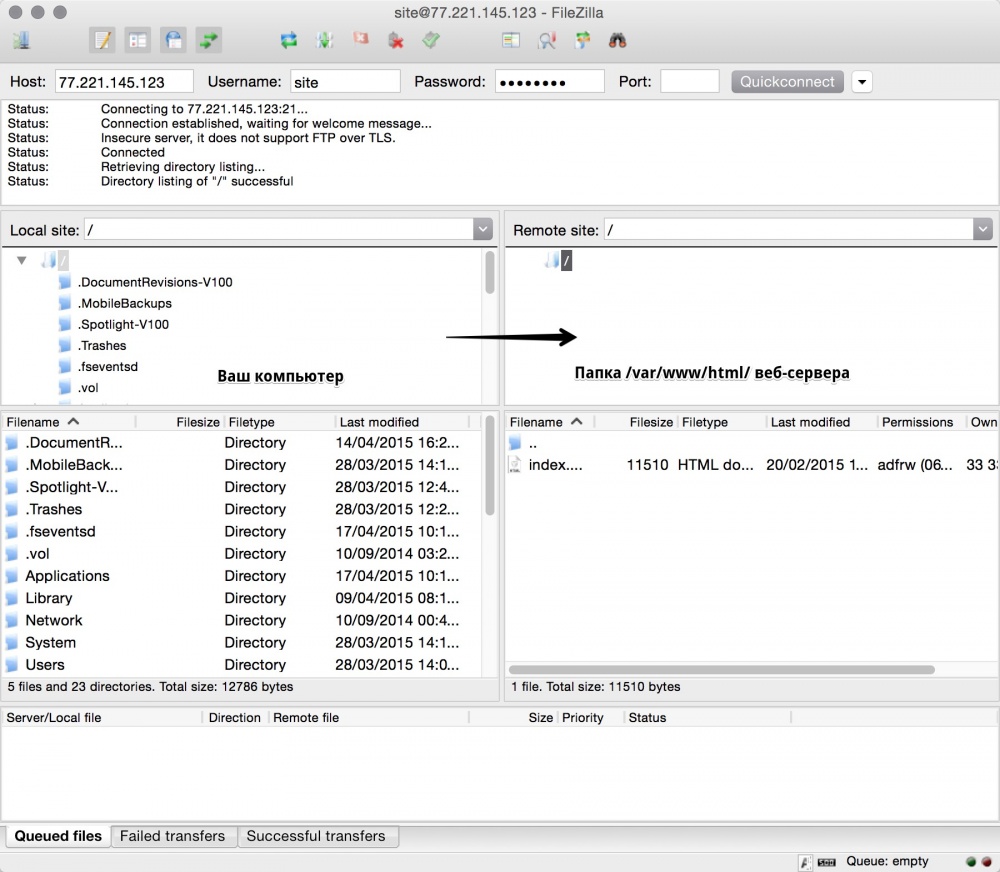The image size is (1000, 872).
Task: Click the green activity LED
Action: (971, 862)
